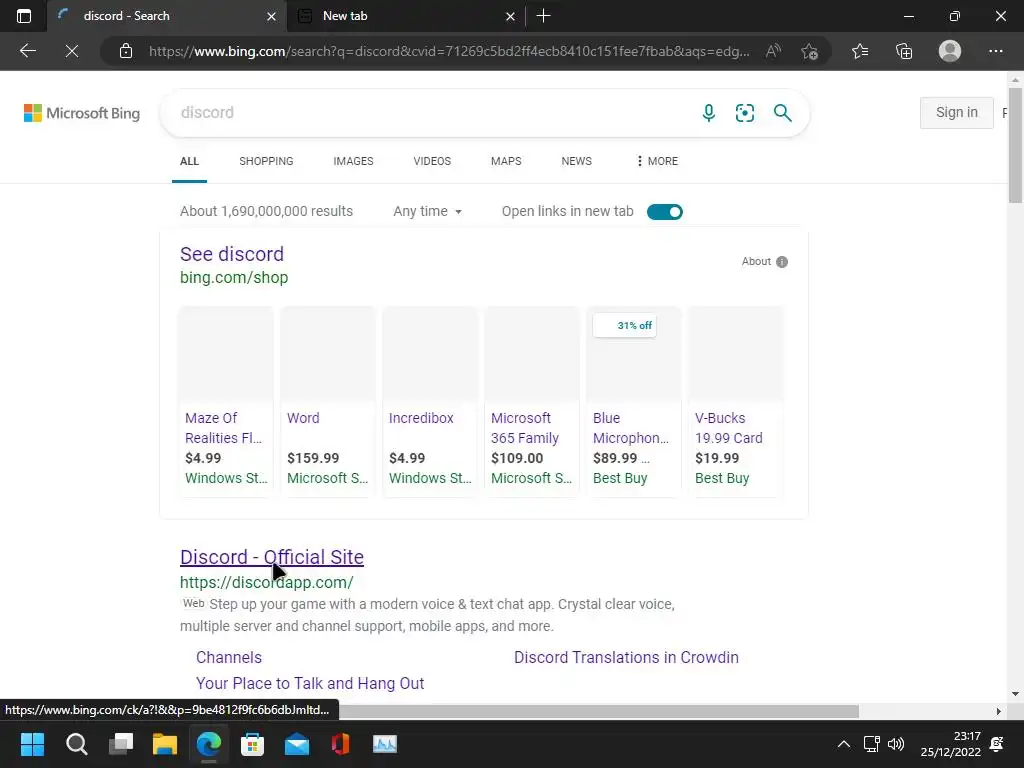
Task: Switch to MAPS results tab
Action: point(506,161)
